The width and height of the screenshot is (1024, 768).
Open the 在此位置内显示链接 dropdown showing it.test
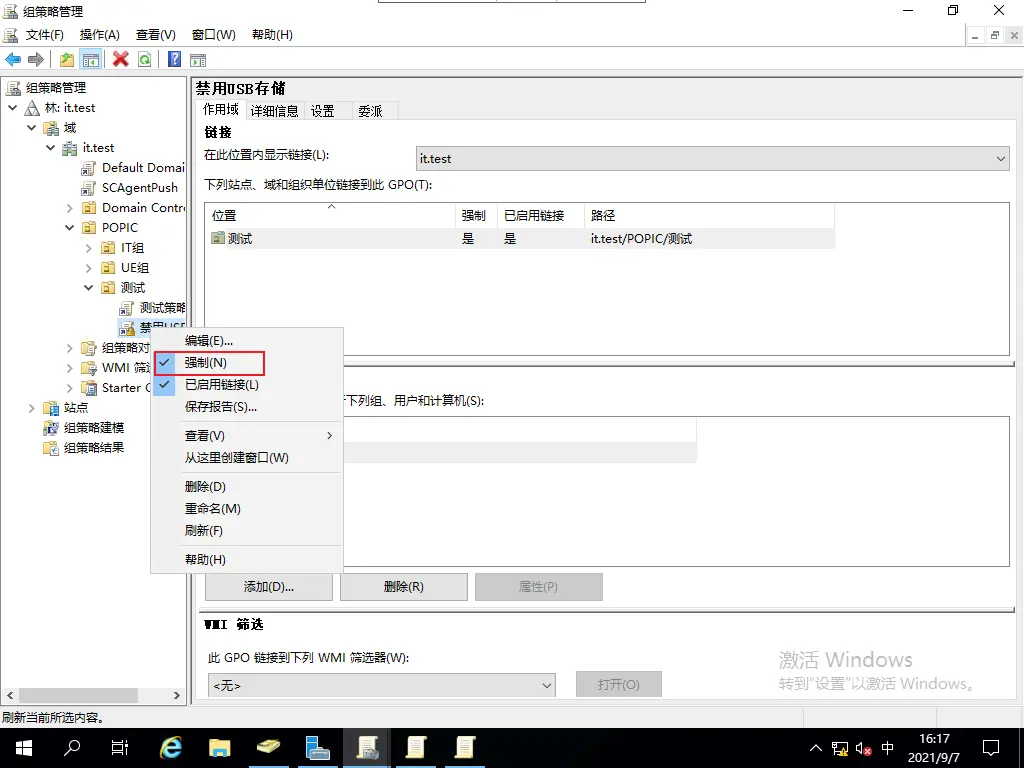coord(713,159)
